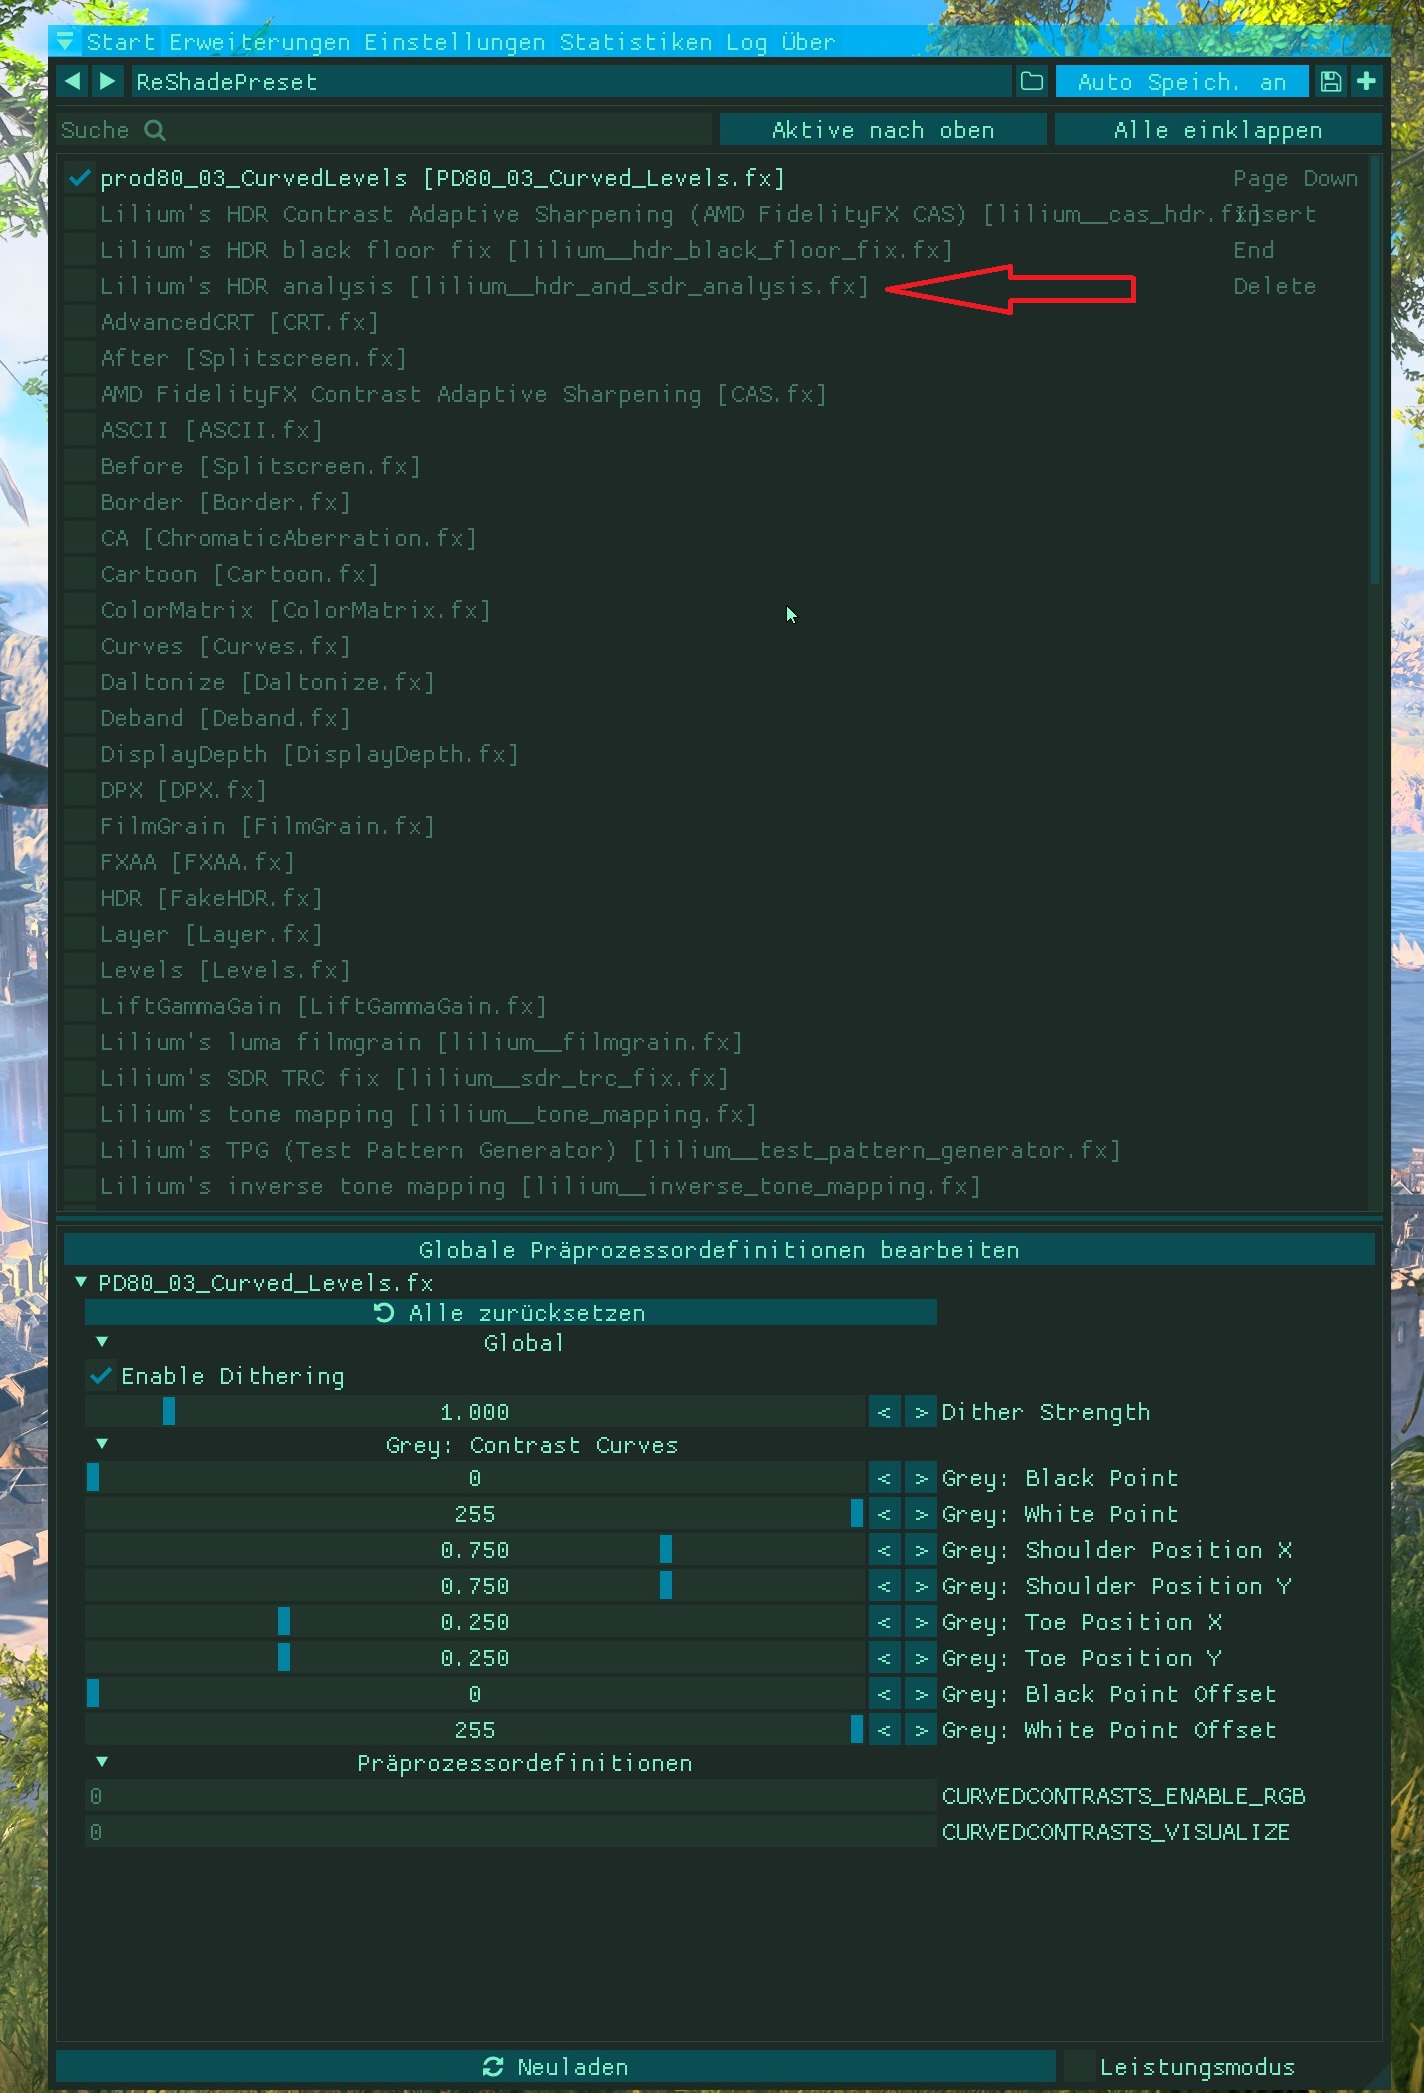1424x2093 pixels.
Task: Click the Grey: Toe Position Y slider
Action: (475, 1658)
